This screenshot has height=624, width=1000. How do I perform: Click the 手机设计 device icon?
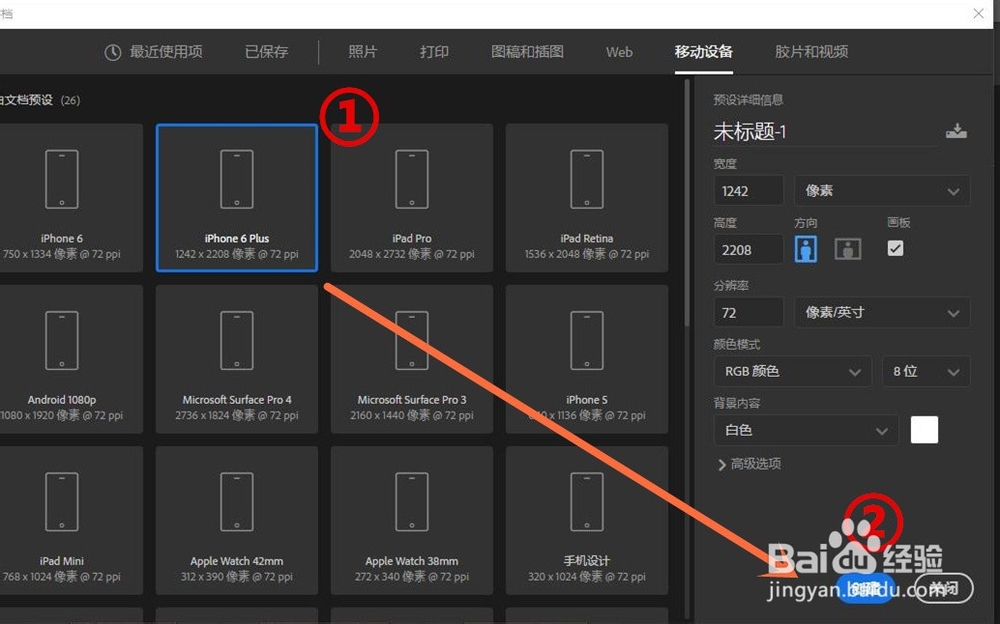pyautogui.click(x=587, y=502)
